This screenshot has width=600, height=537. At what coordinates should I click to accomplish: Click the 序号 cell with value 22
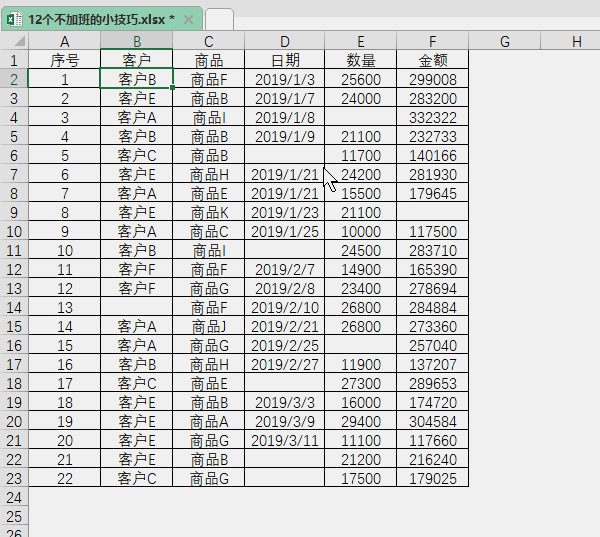coord(65,478)
